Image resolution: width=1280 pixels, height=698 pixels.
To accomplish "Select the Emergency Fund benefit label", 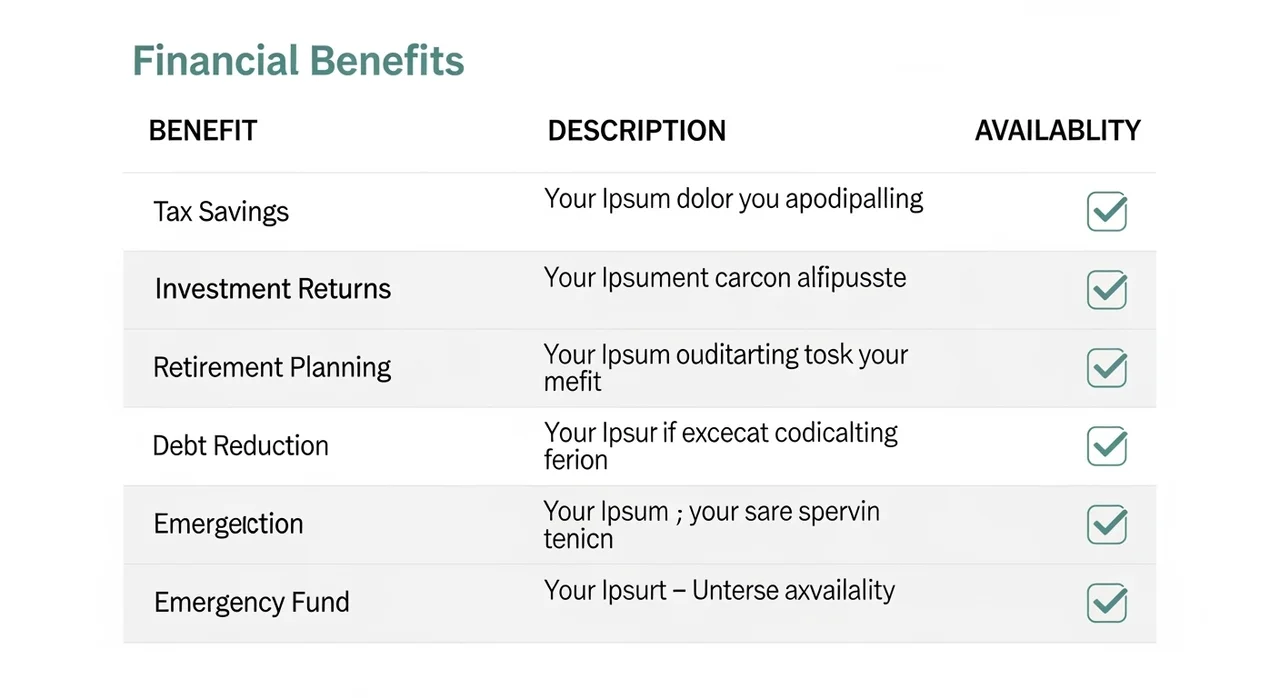I will click(x=252, y=603).
